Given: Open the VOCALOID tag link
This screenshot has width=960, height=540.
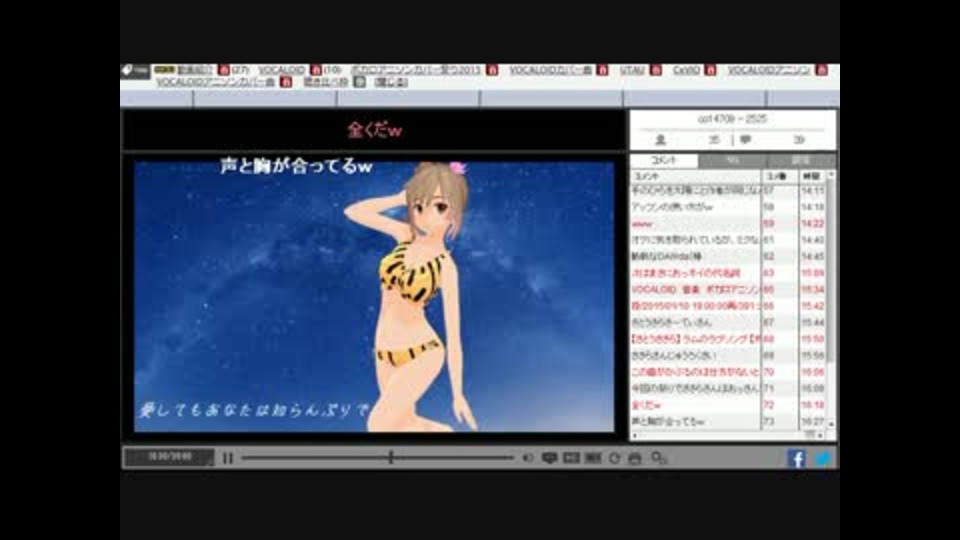Looking at the screenshot, I should tap(281, 70).
